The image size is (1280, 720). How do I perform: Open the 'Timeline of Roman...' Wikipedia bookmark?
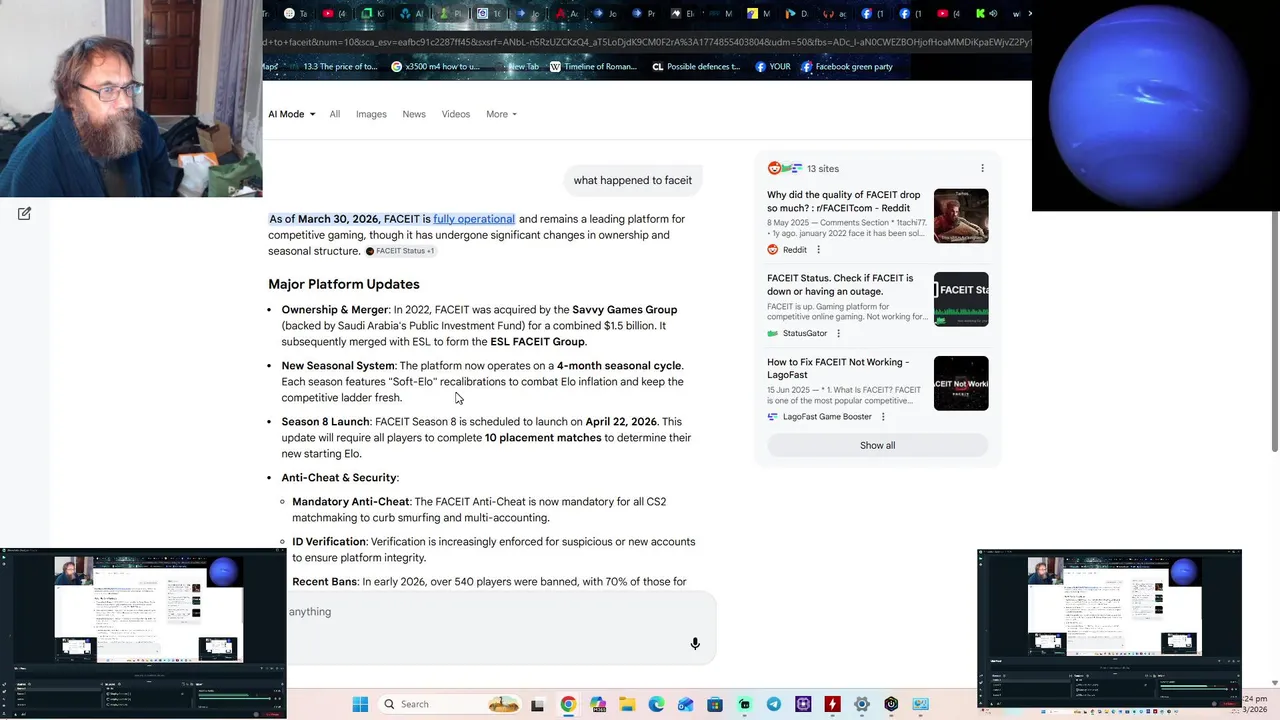(593, 67)
